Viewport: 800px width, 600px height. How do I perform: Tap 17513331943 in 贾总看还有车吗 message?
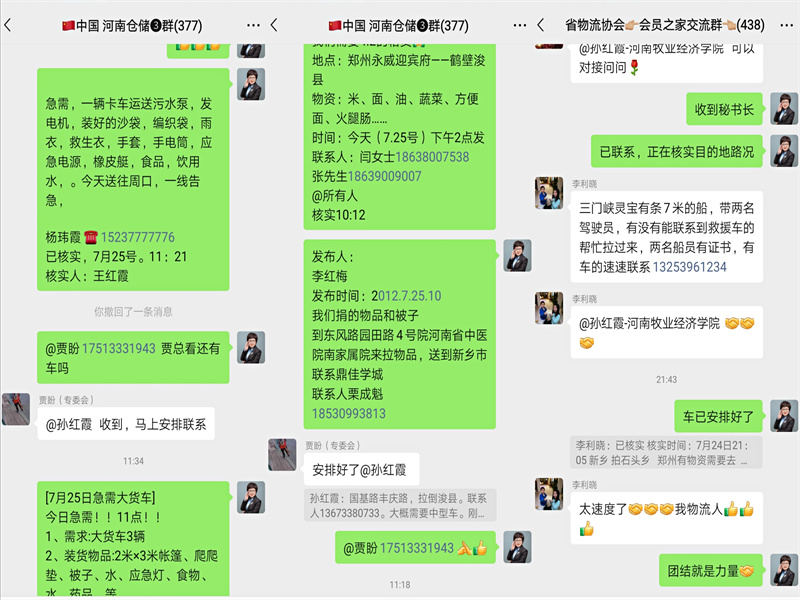(x=118, y=348)
